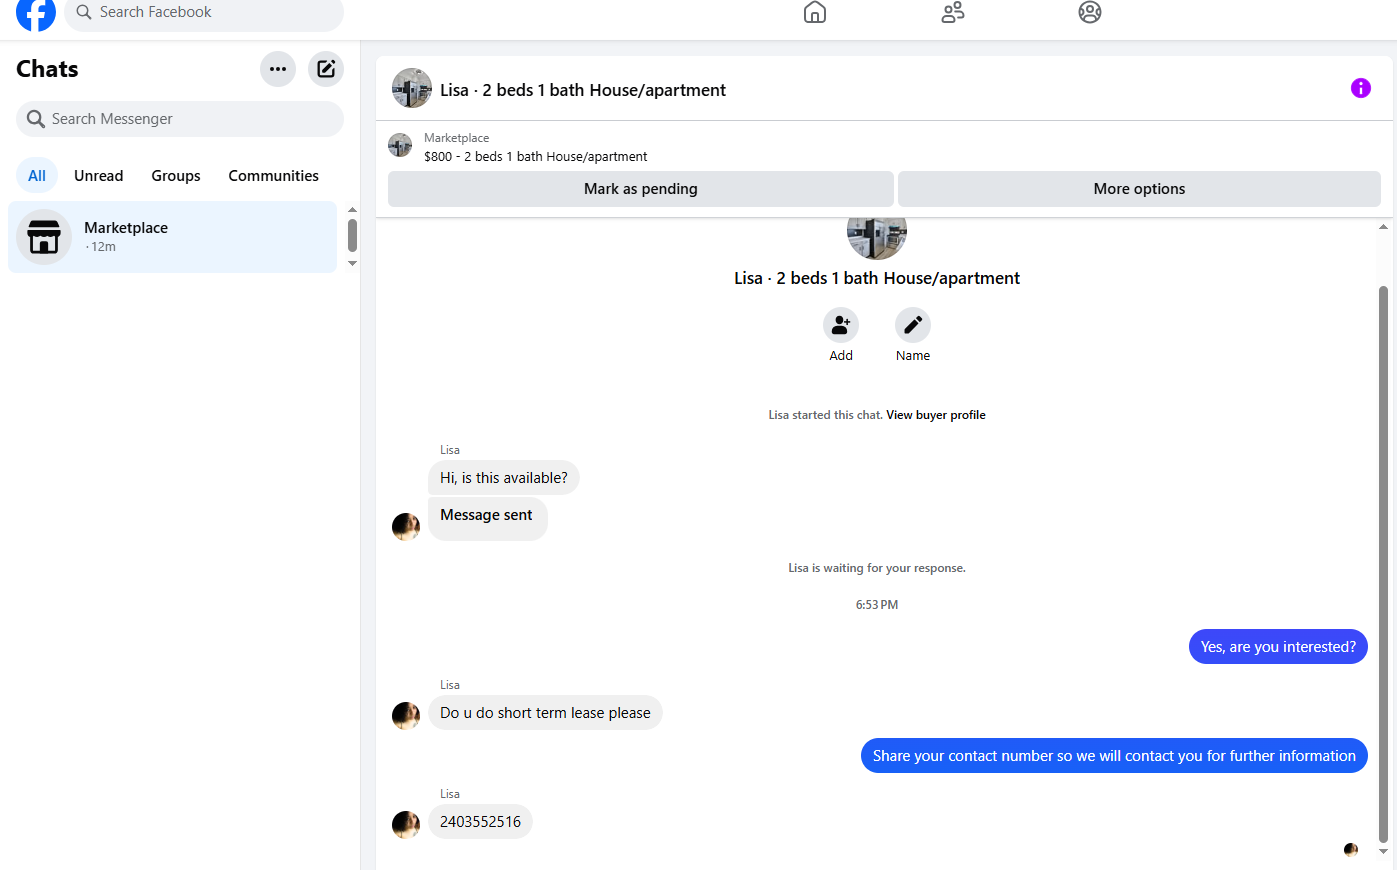Click the magnifier icon in Search Messenger
The image size is (1397, 870).
coord(36,119)
